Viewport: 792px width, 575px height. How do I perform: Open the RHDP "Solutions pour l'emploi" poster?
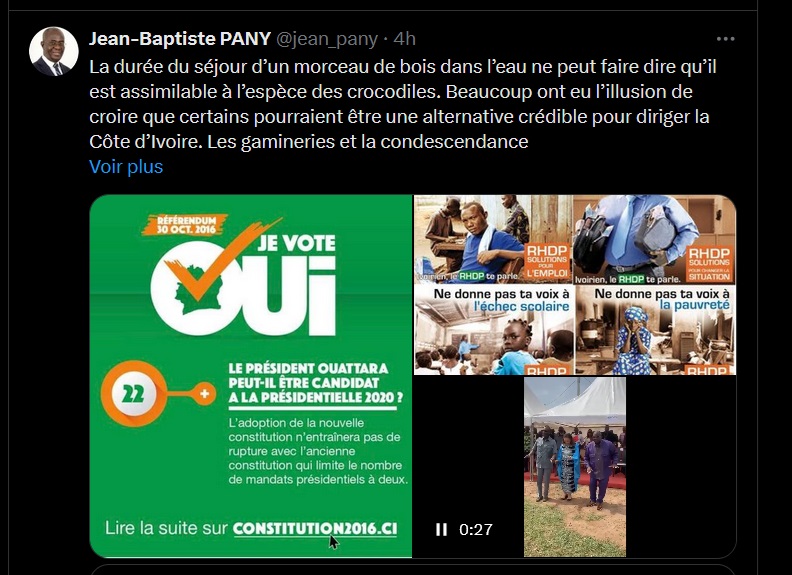(x=493, y=239)
